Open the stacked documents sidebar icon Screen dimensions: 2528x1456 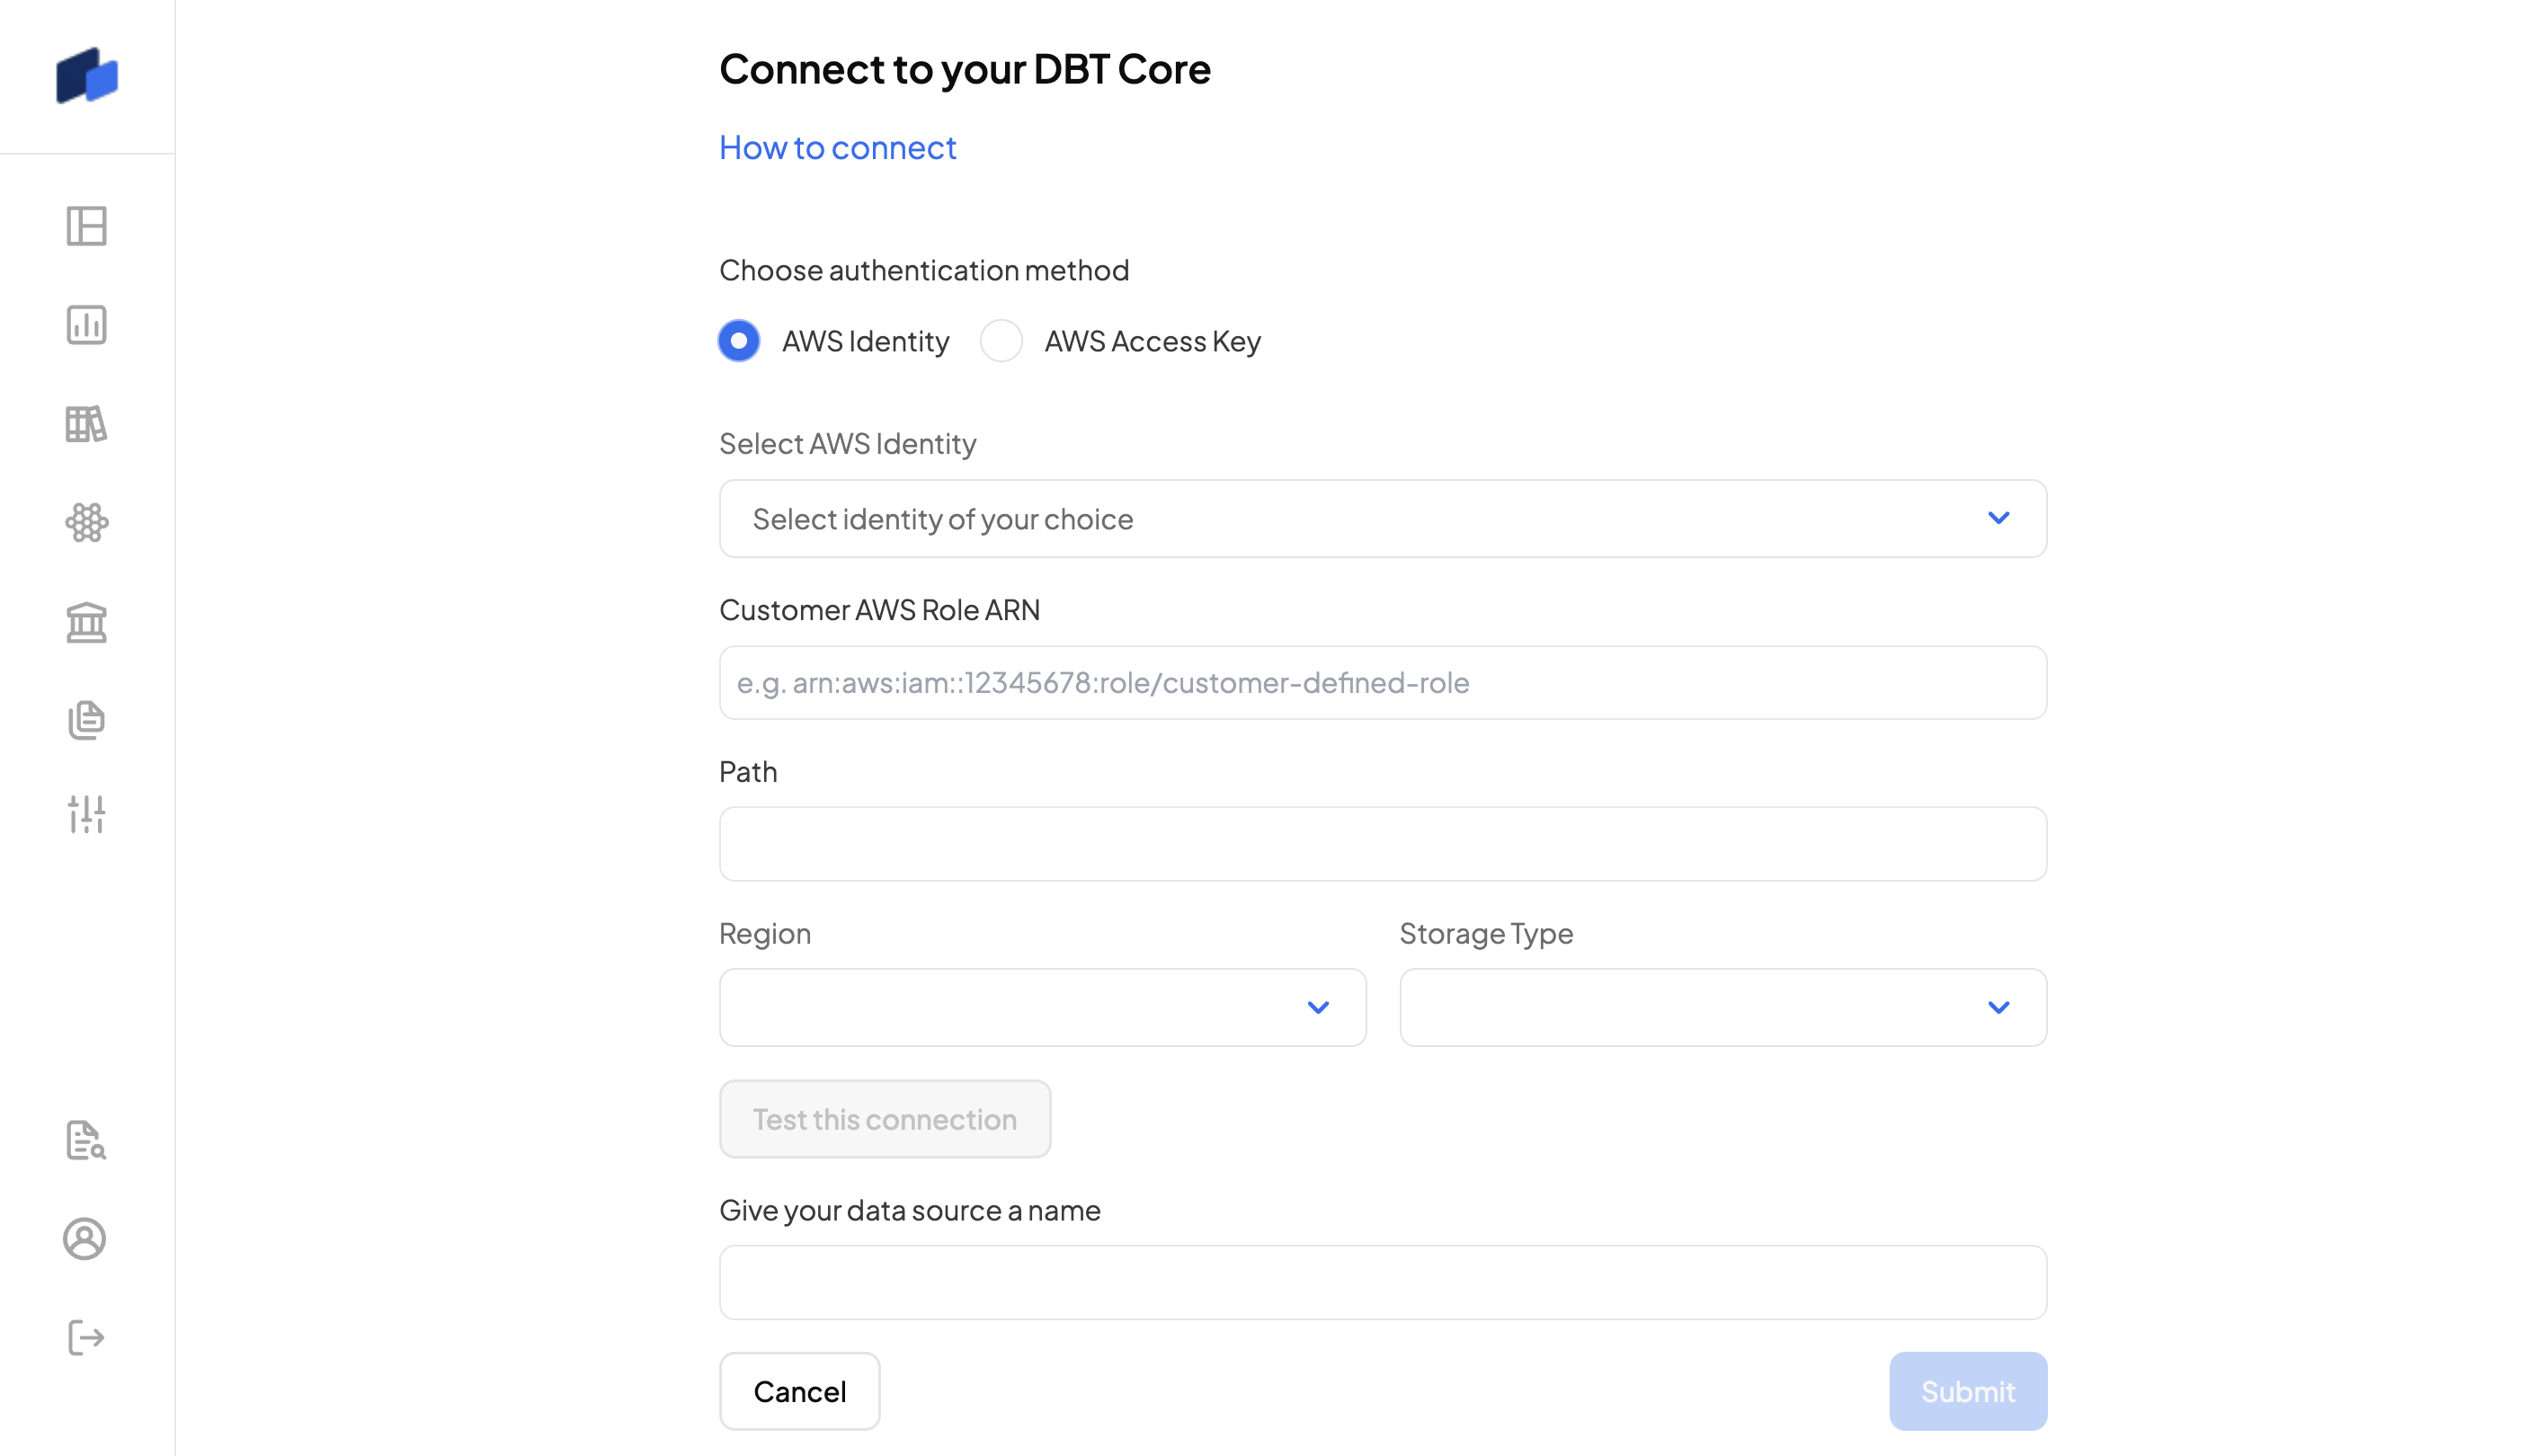87,720
